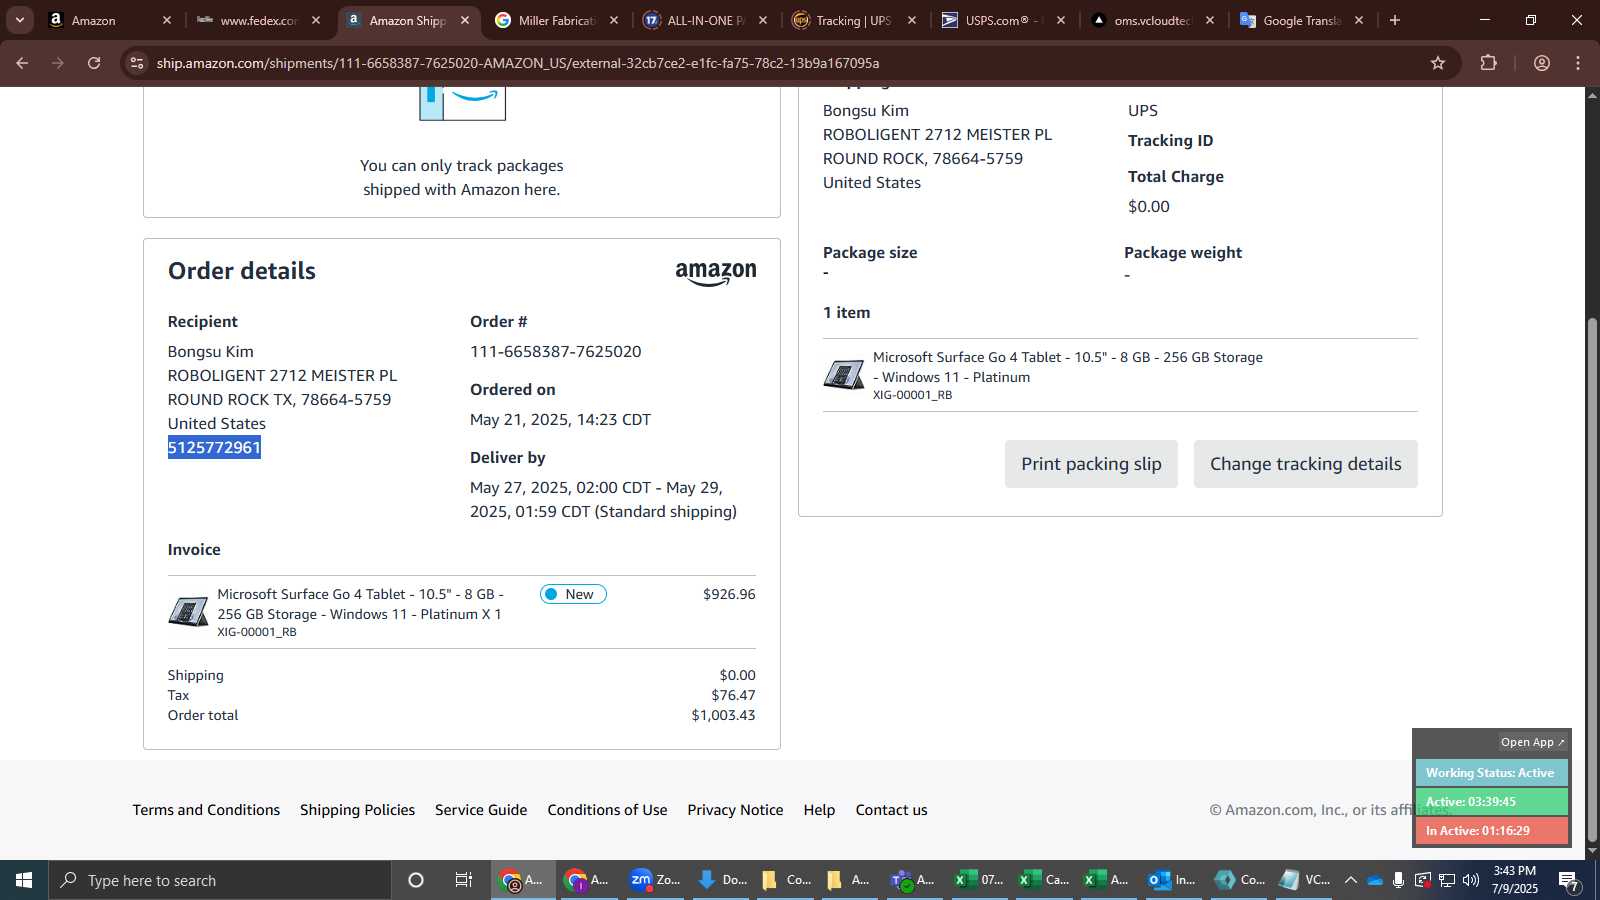This screenshot has height=900, width=1600.
Task: Open a new browser tab
Action: (x=1395, y=20)
